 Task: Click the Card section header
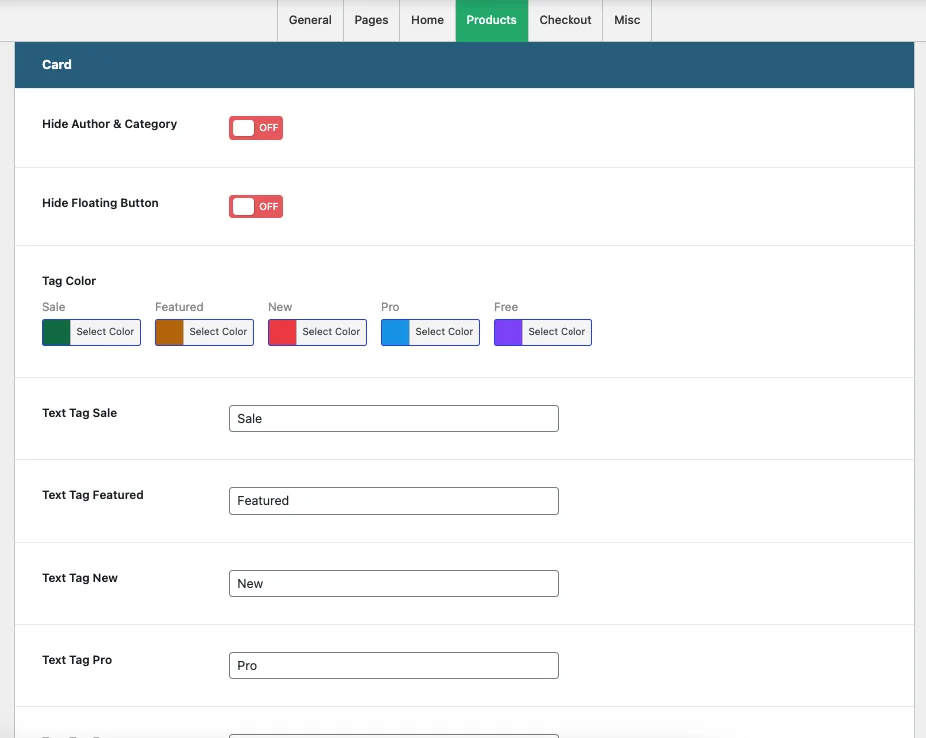464,65
